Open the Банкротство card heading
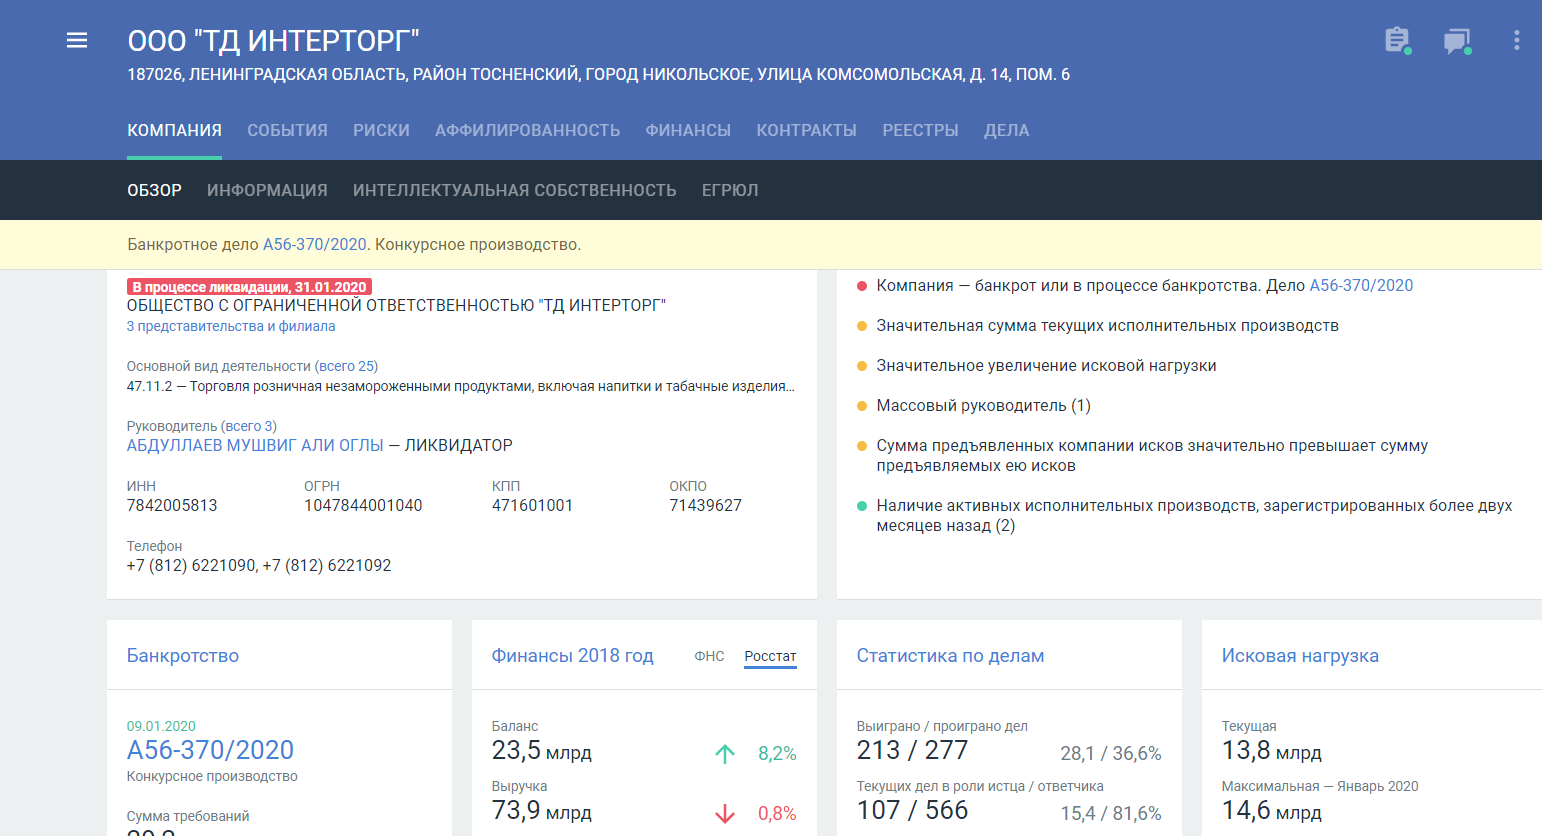Viewport: 1542px width, 836px height. 183,656
